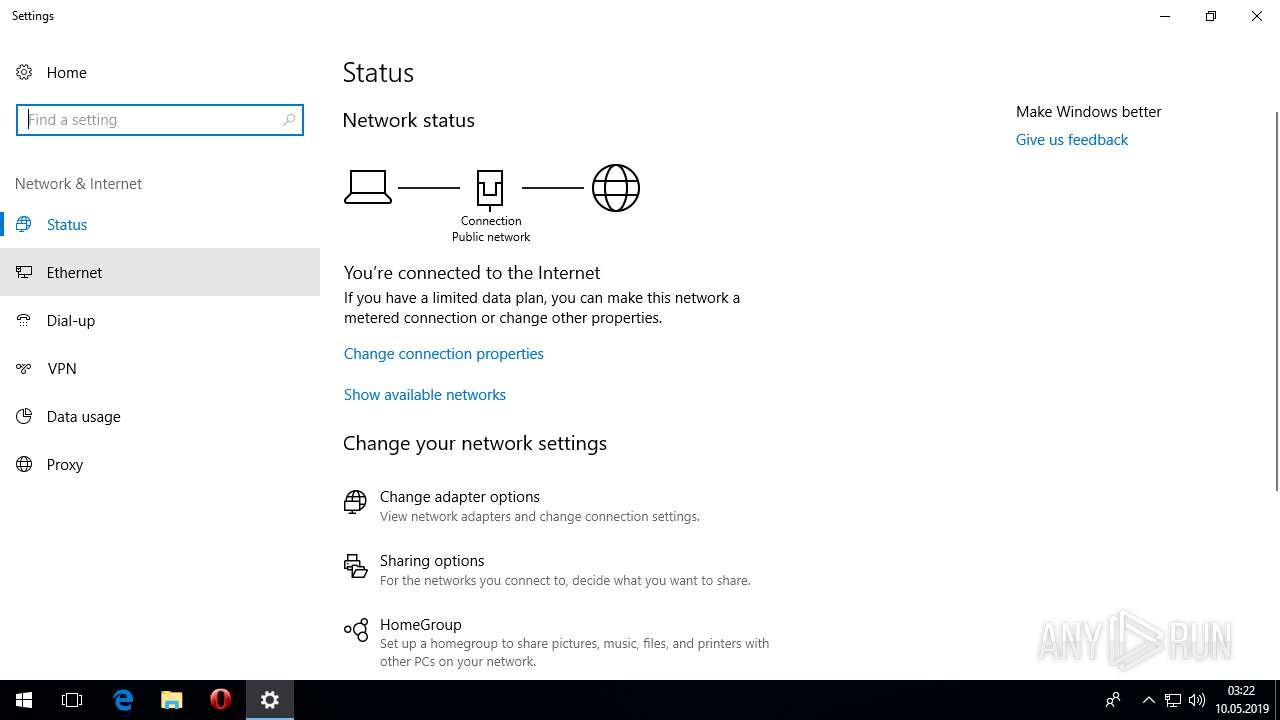Click the Network status heading
The image size is (1280, 720).
tap(408, 120)
